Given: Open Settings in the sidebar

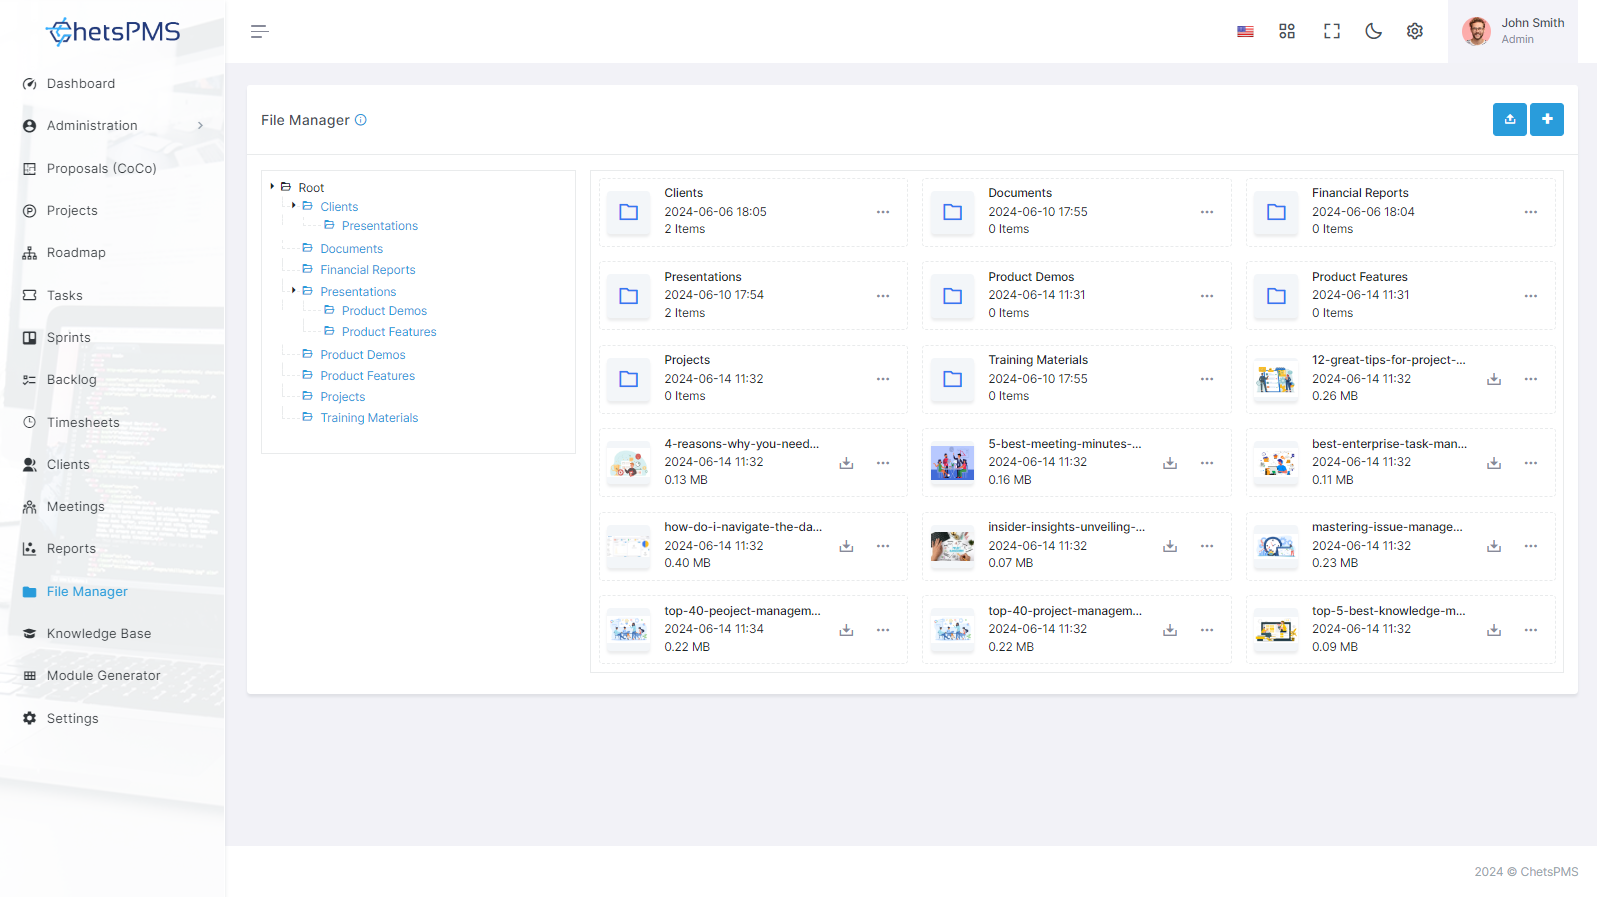Looking at the screenshot, I should tap(73, 719).
